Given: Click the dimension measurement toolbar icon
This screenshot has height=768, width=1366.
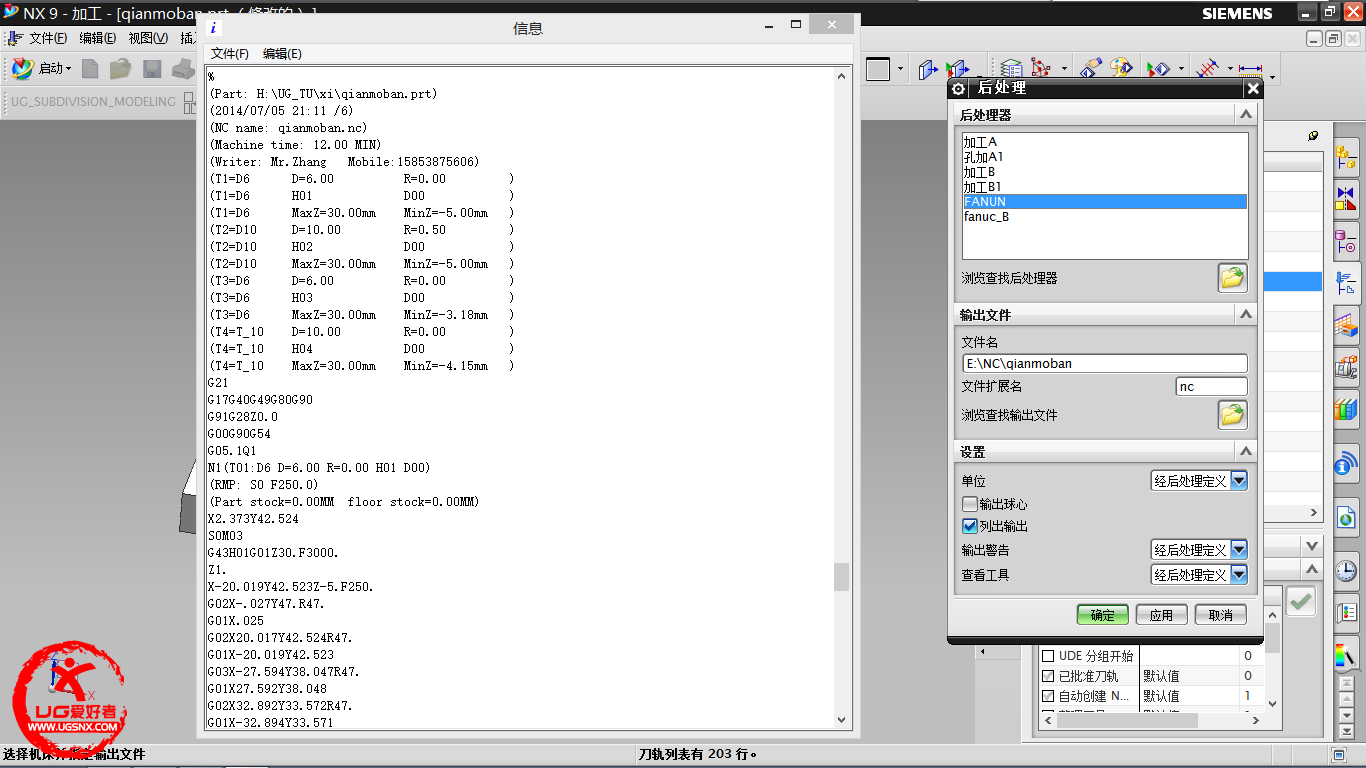Looking at the screenshot, I should [x=1250, y=68].
